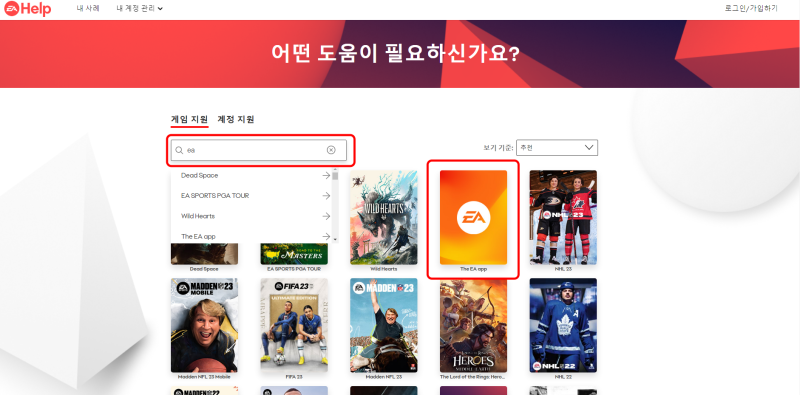The height and width of the screenshot is (395, 800).
Task: Open The Lord of the Rings: Heroes cover
Action: (473, 325)
